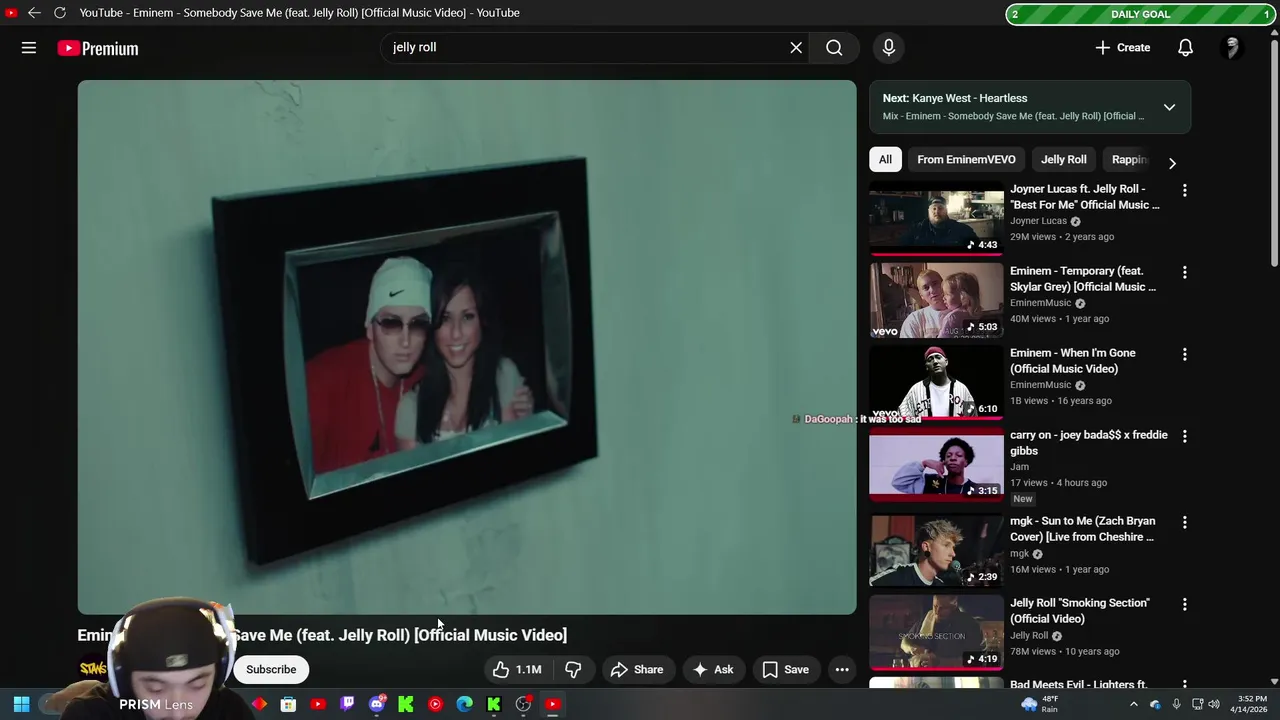
Task: Open Joyner Lucas Best For Me thumbnail
Action: point(936,218)
